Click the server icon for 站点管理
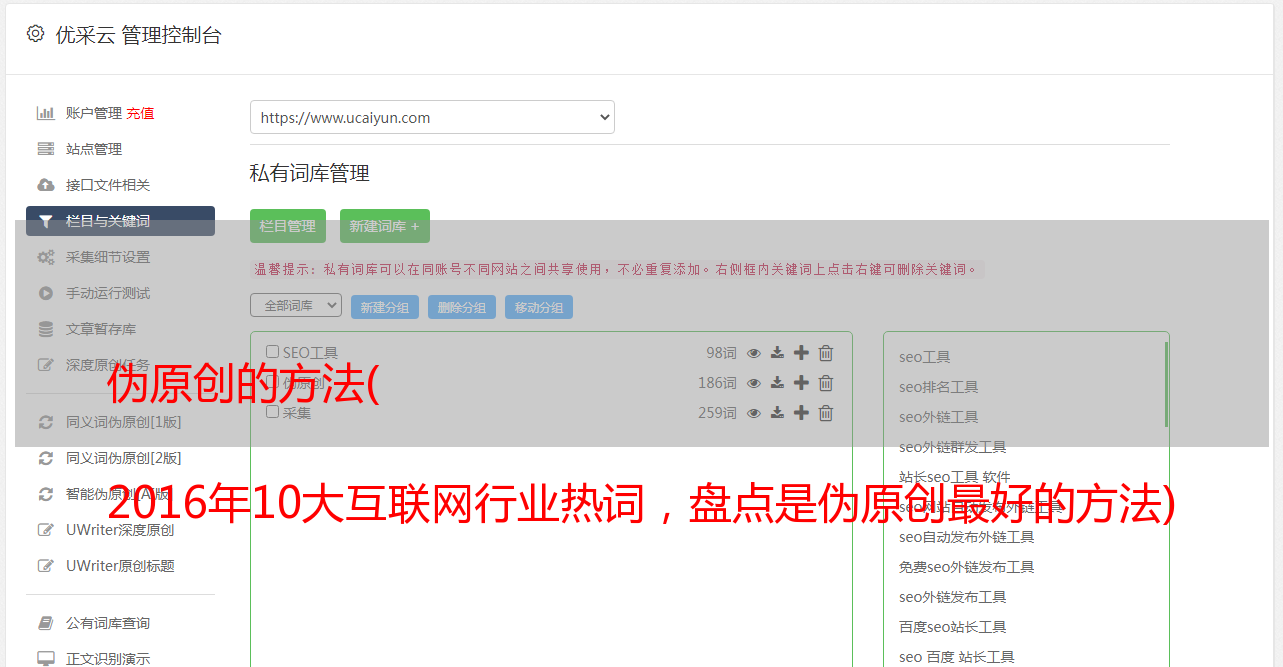 point(46,149)
